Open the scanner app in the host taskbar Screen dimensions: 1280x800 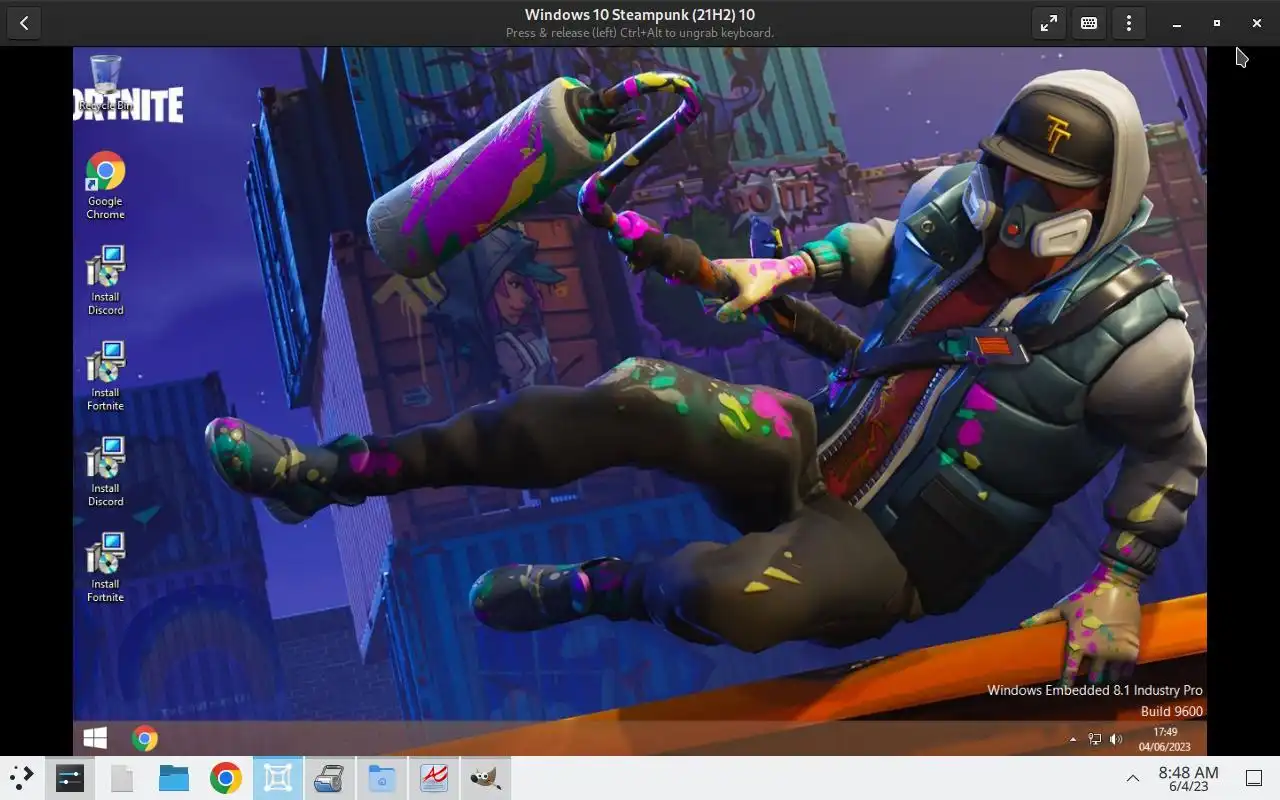click(x=330, y=778)
